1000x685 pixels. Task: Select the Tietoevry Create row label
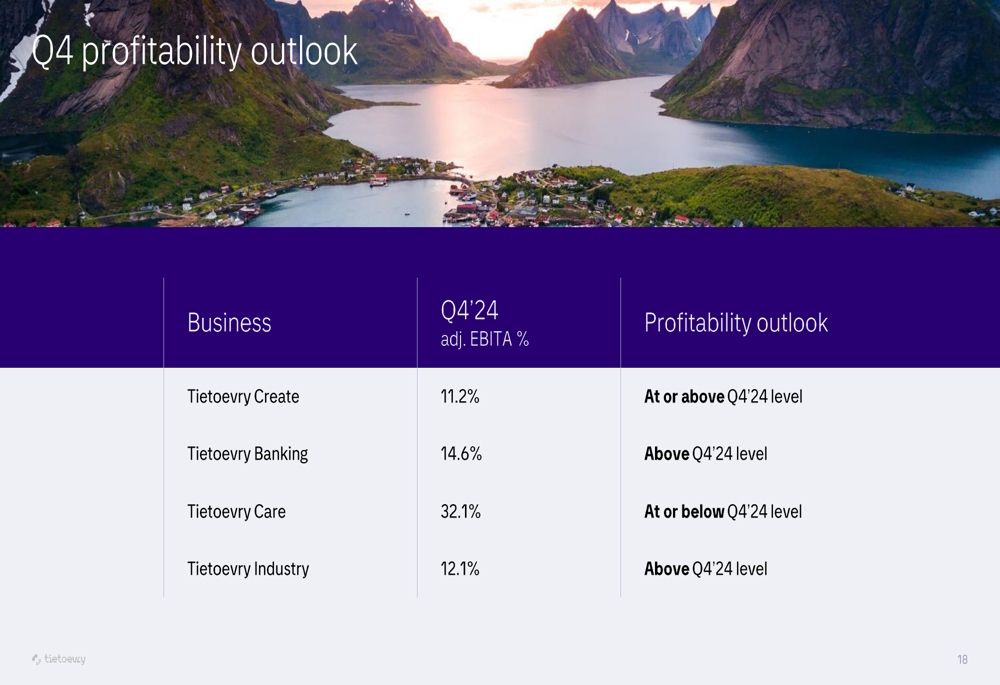[x=243, y=397]
